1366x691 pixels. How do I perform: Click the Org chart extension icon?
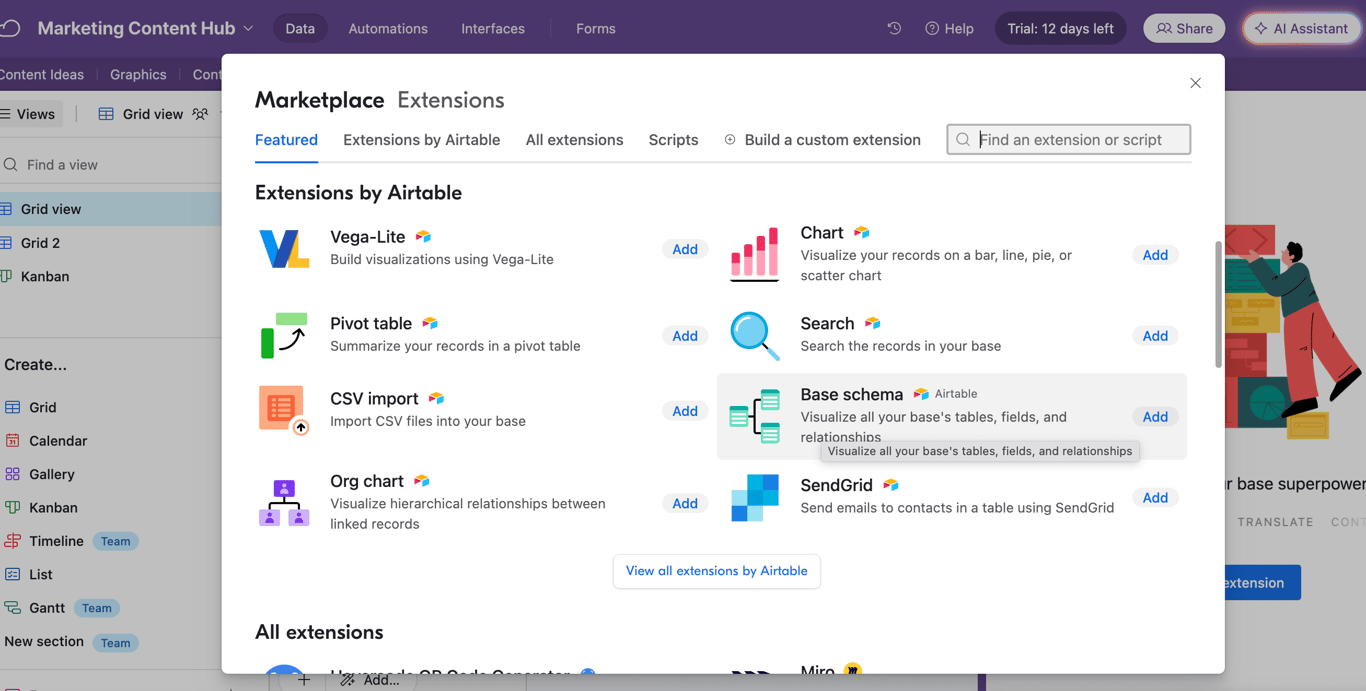[284, 503]
